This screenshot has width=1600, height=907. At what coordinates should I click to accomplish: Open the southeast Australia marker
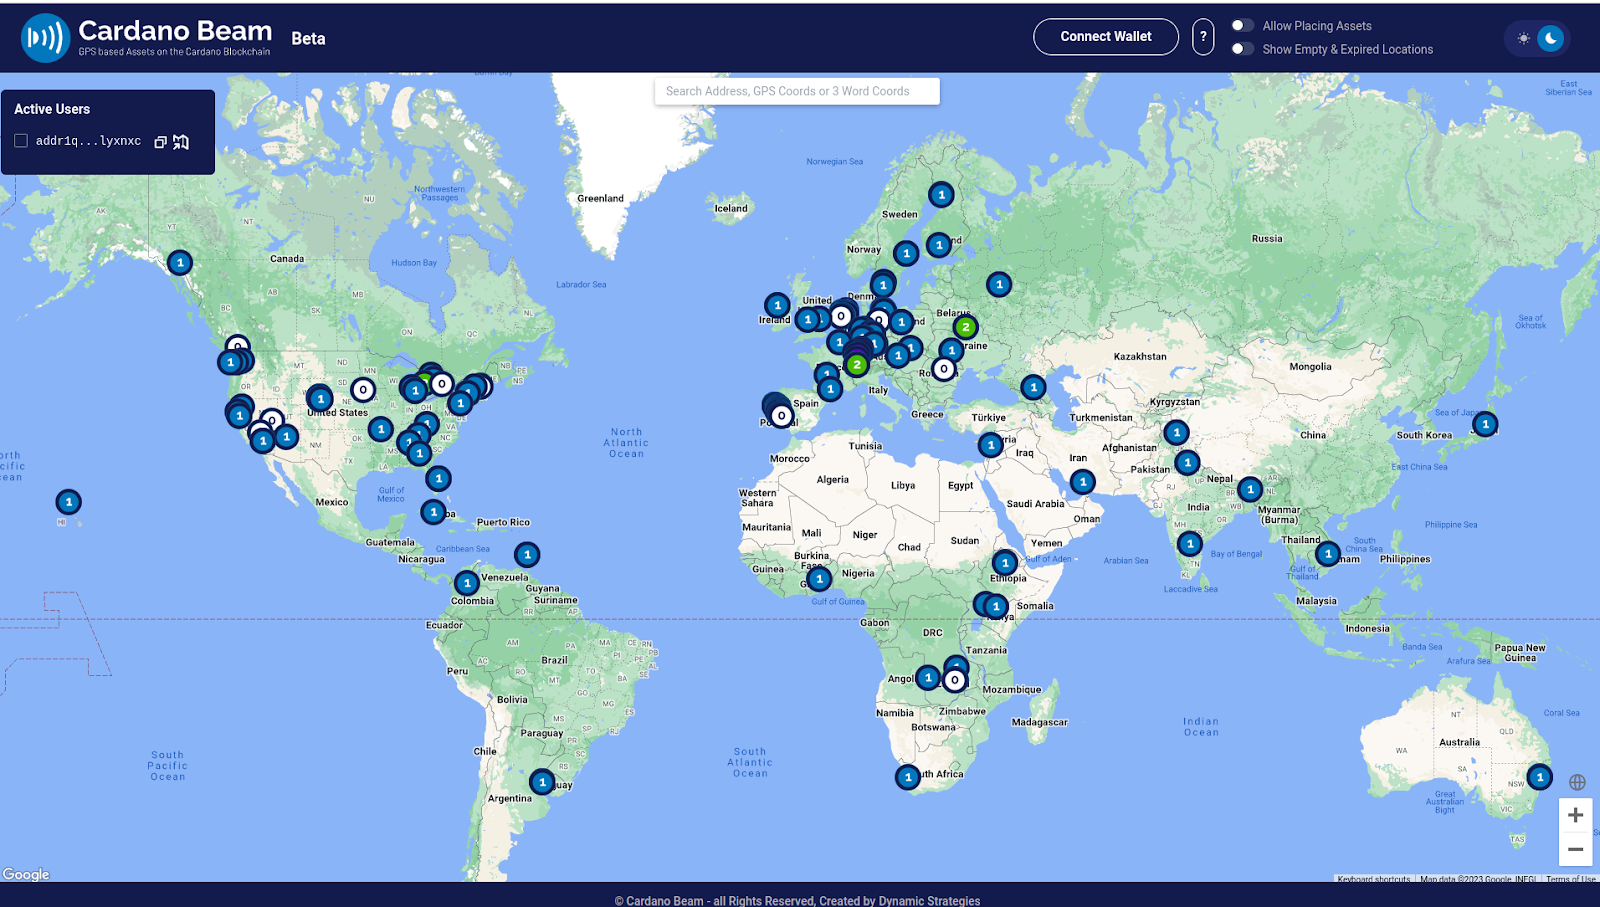point(1539,776)
